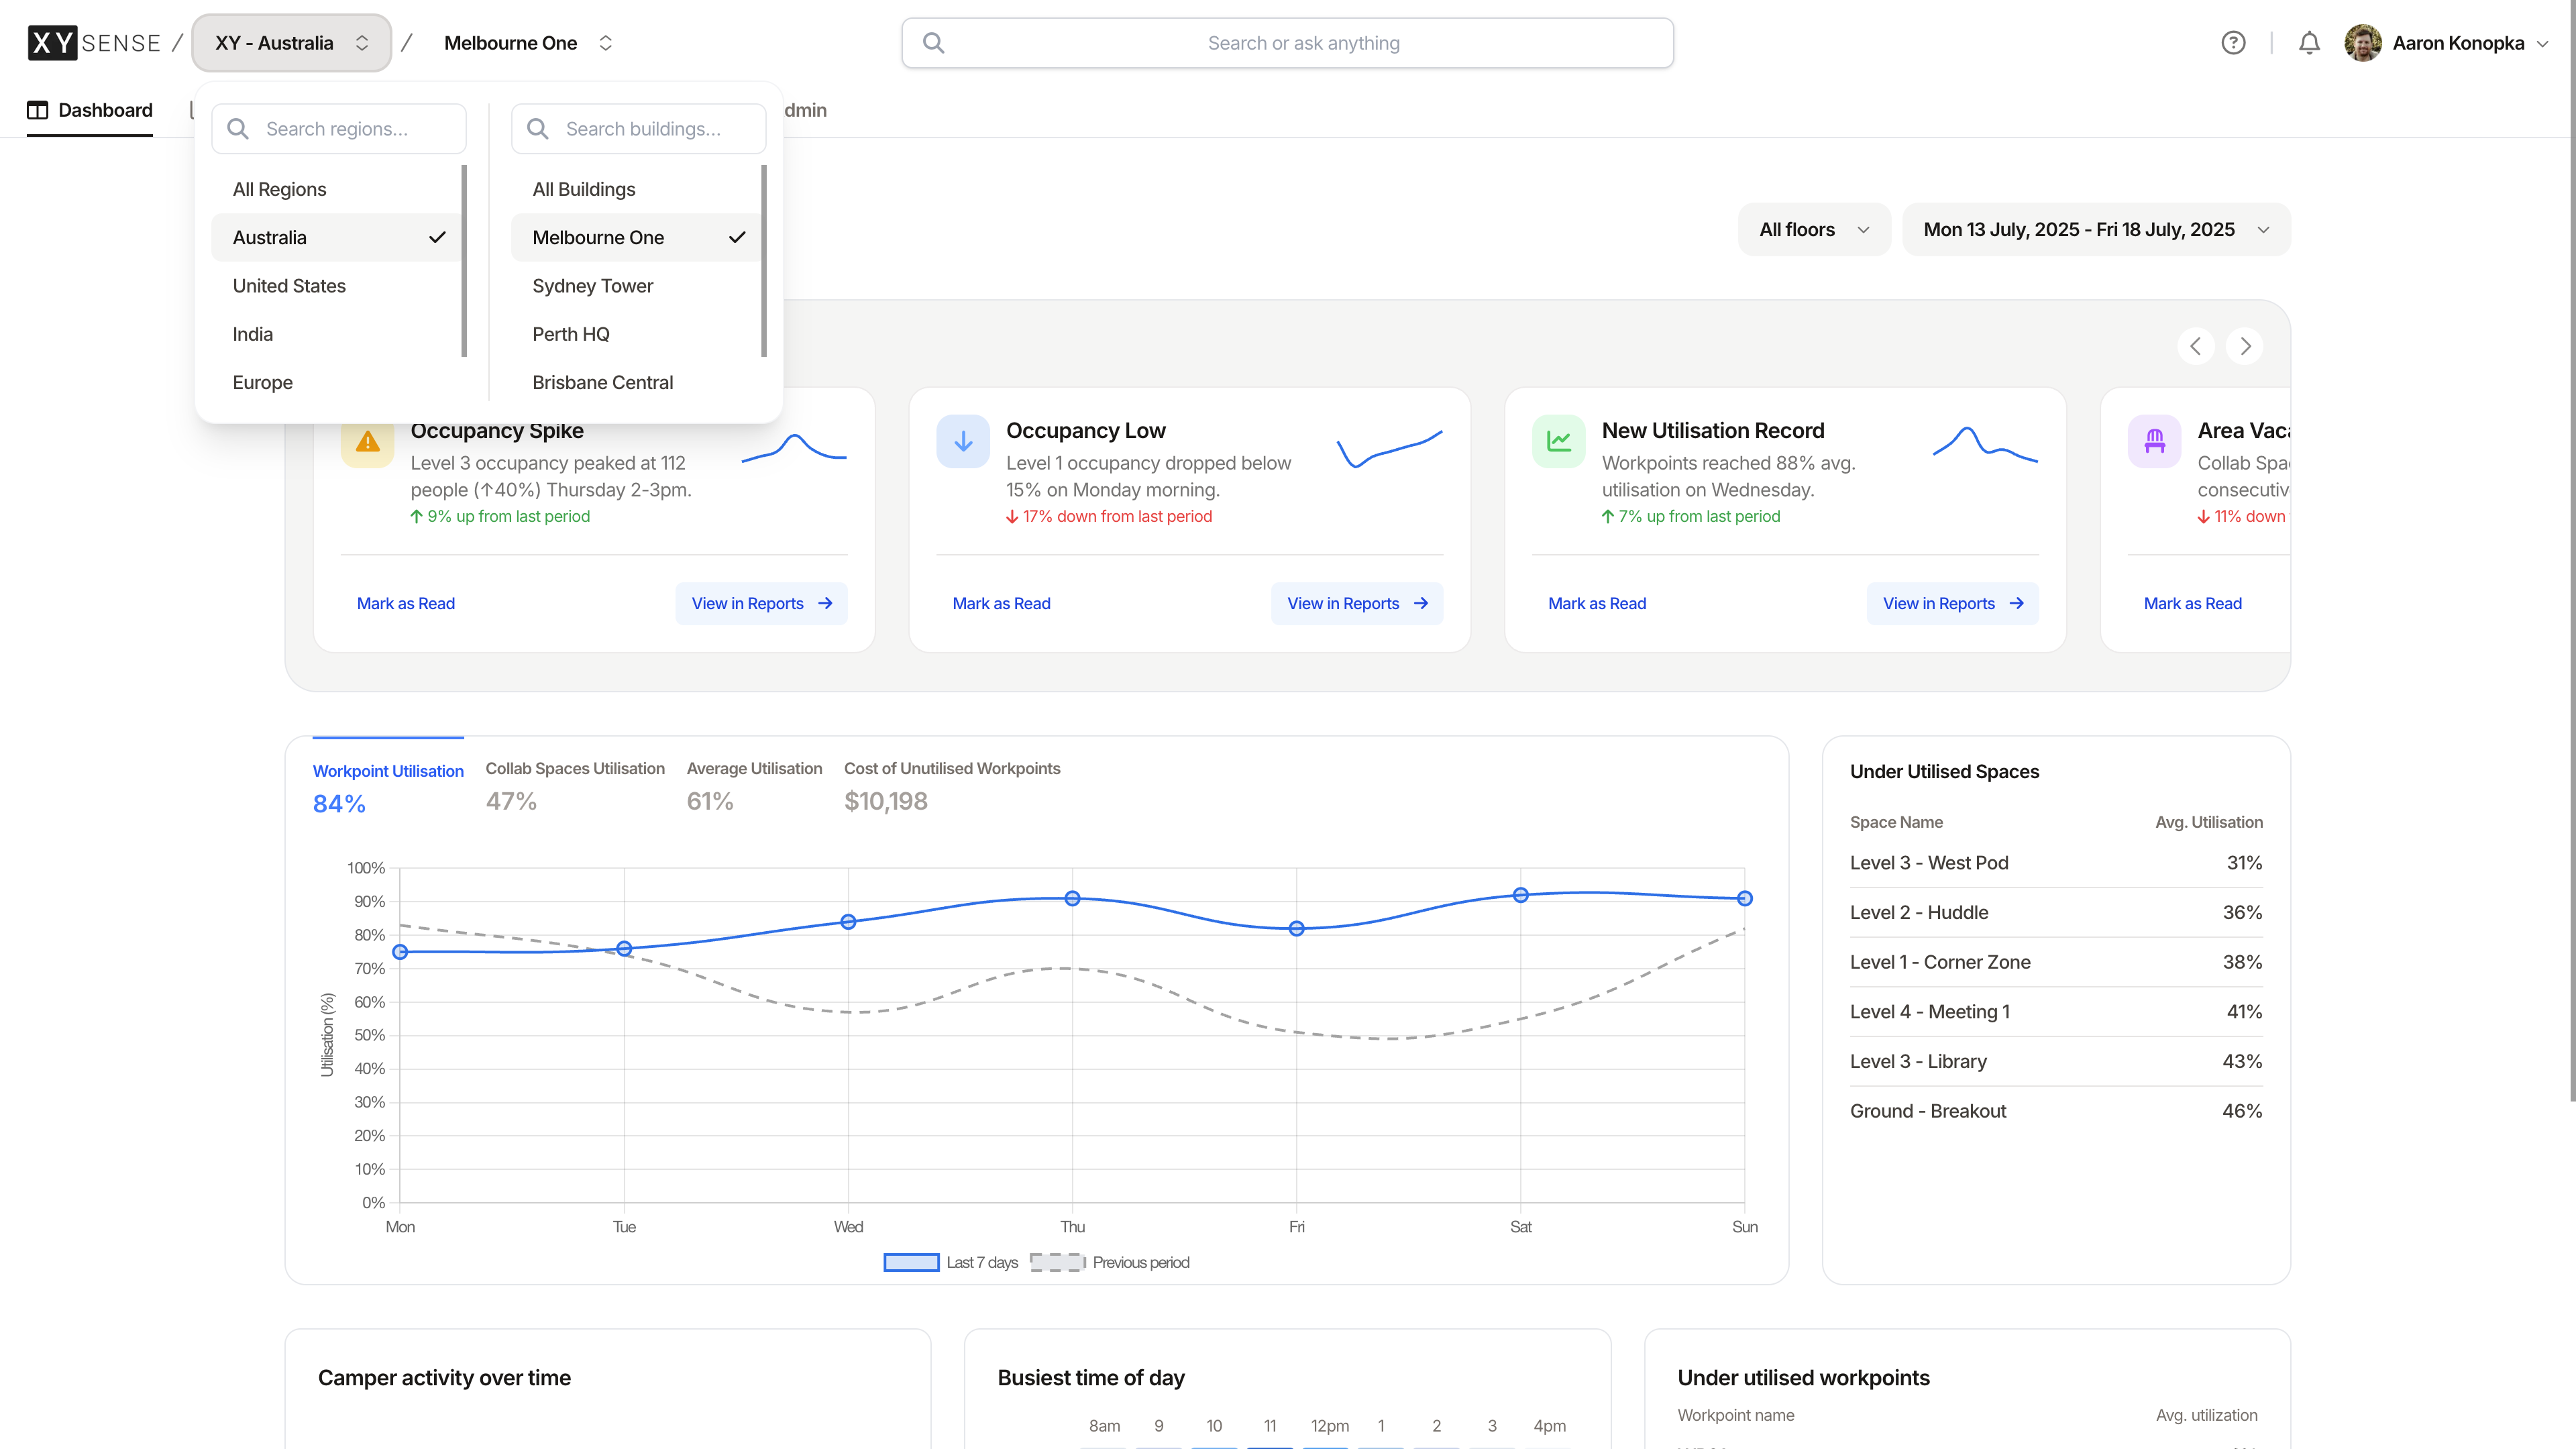Open the date range dropdown
The width and height of the screenshot is (2576, 1449).
pos(2096,229)
